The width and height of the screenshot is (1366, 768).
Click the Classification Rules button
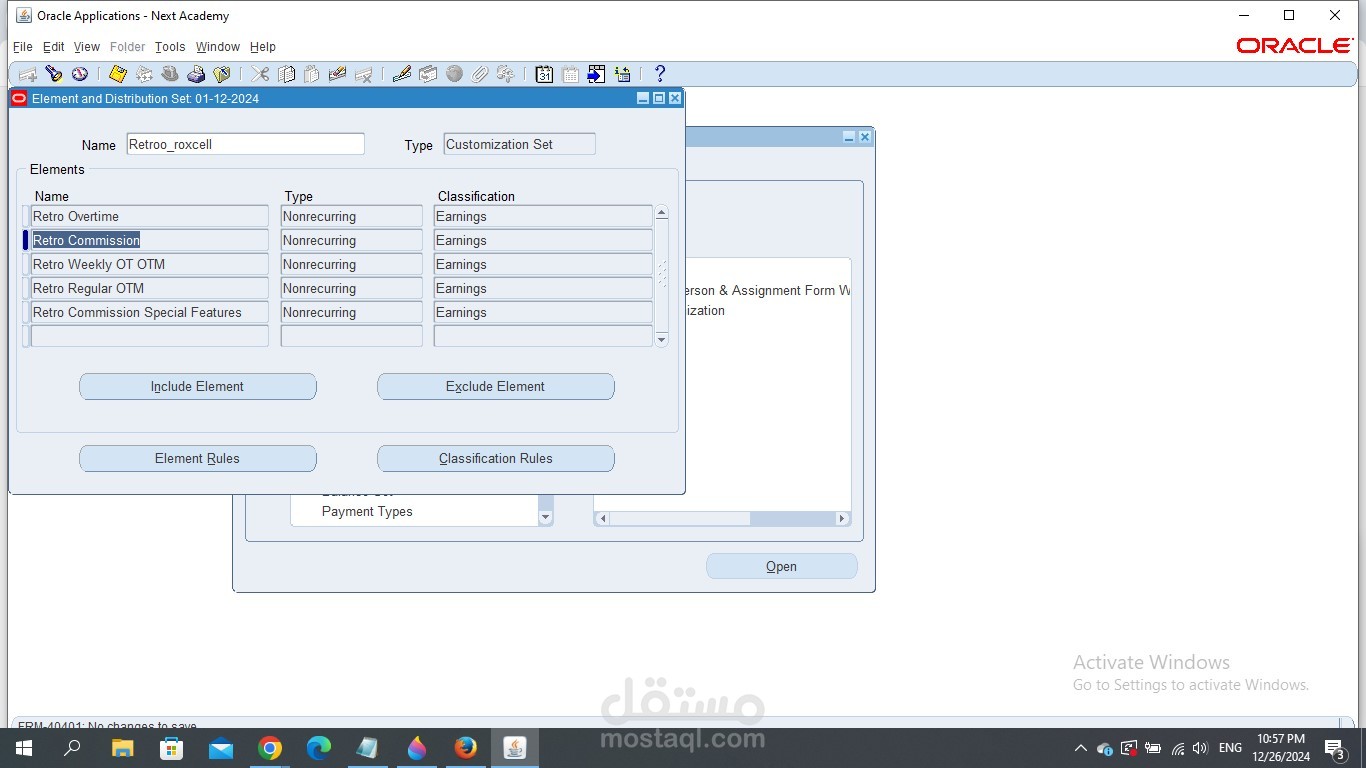(496, 459)
